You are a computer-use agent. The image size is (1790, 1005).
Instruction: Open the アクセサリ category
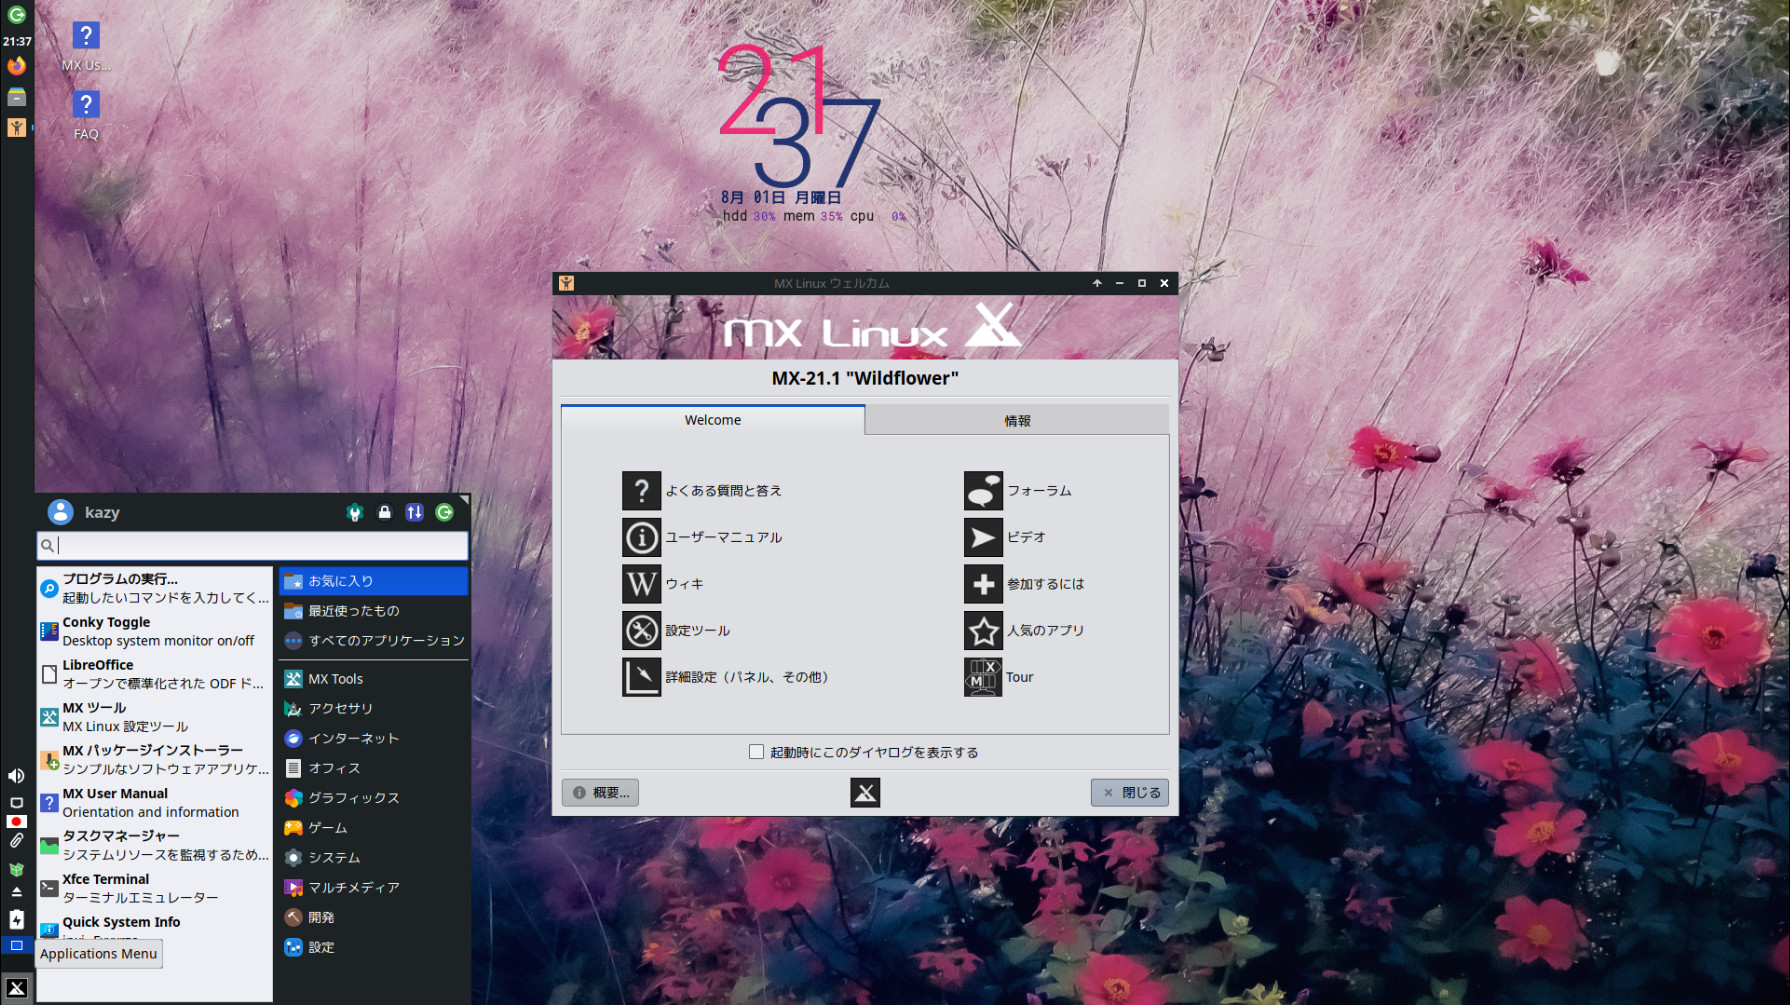tap(373, 709)
